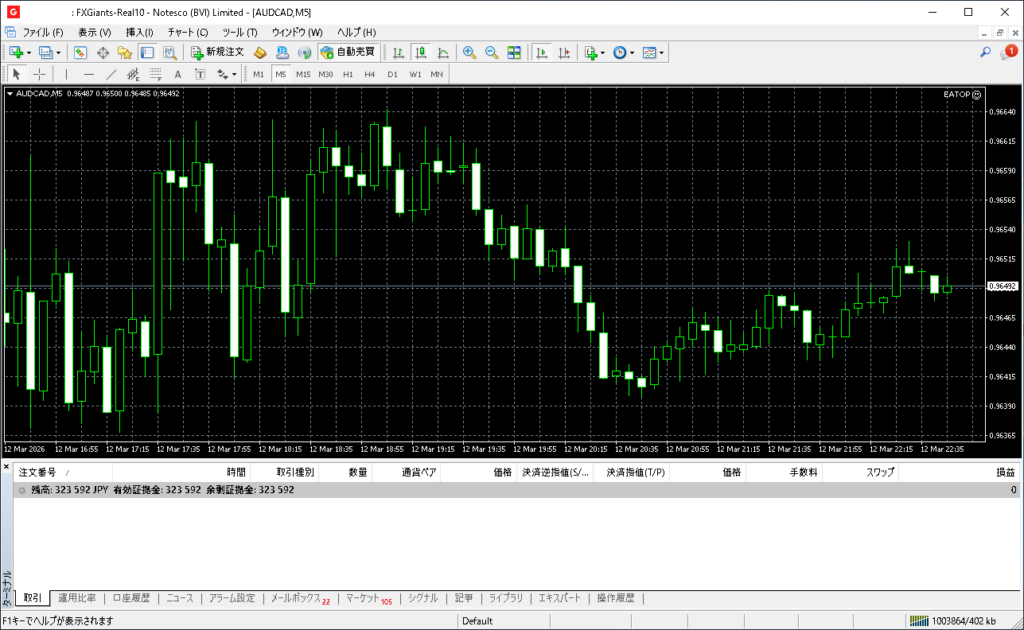Click the zoom out magnifier icon
The width and height of the screenshot is (1024, 630).
point(491,52)
